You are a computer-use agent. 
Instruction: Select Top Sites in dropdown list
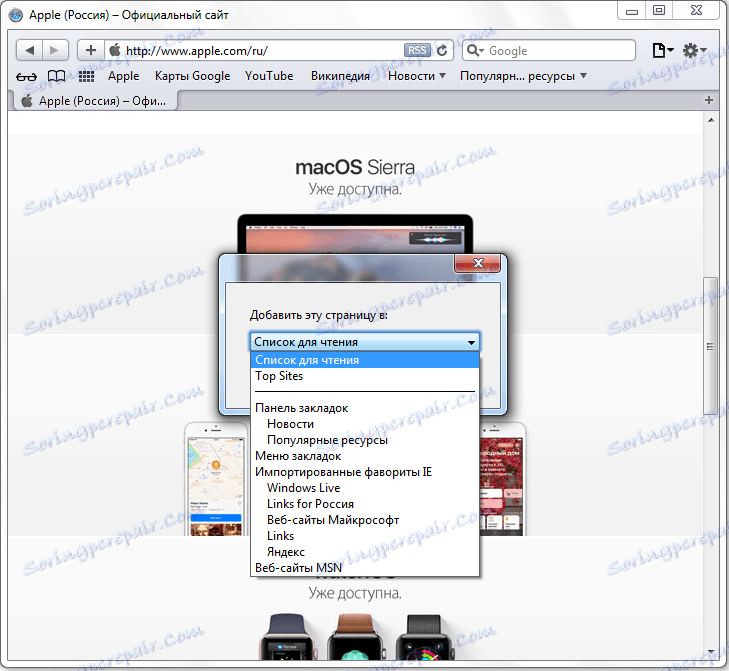coord(364,376)
